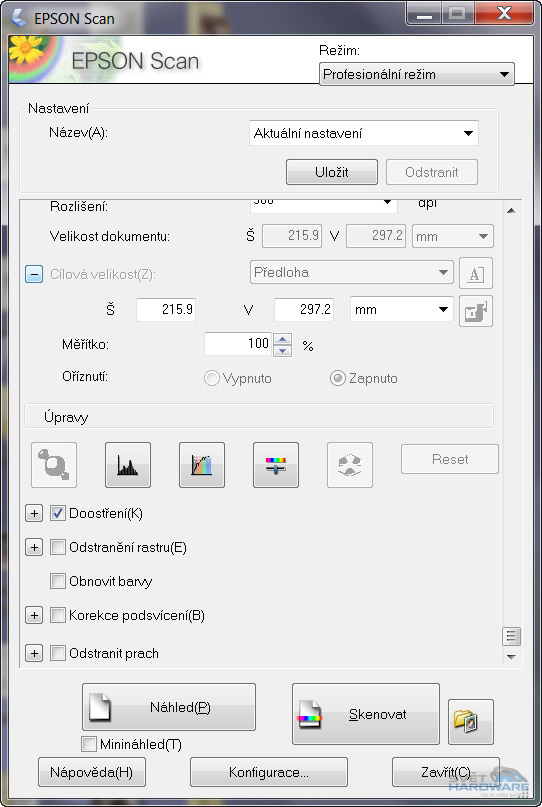Increase Měřítko with the up arrow

point(282,339)
